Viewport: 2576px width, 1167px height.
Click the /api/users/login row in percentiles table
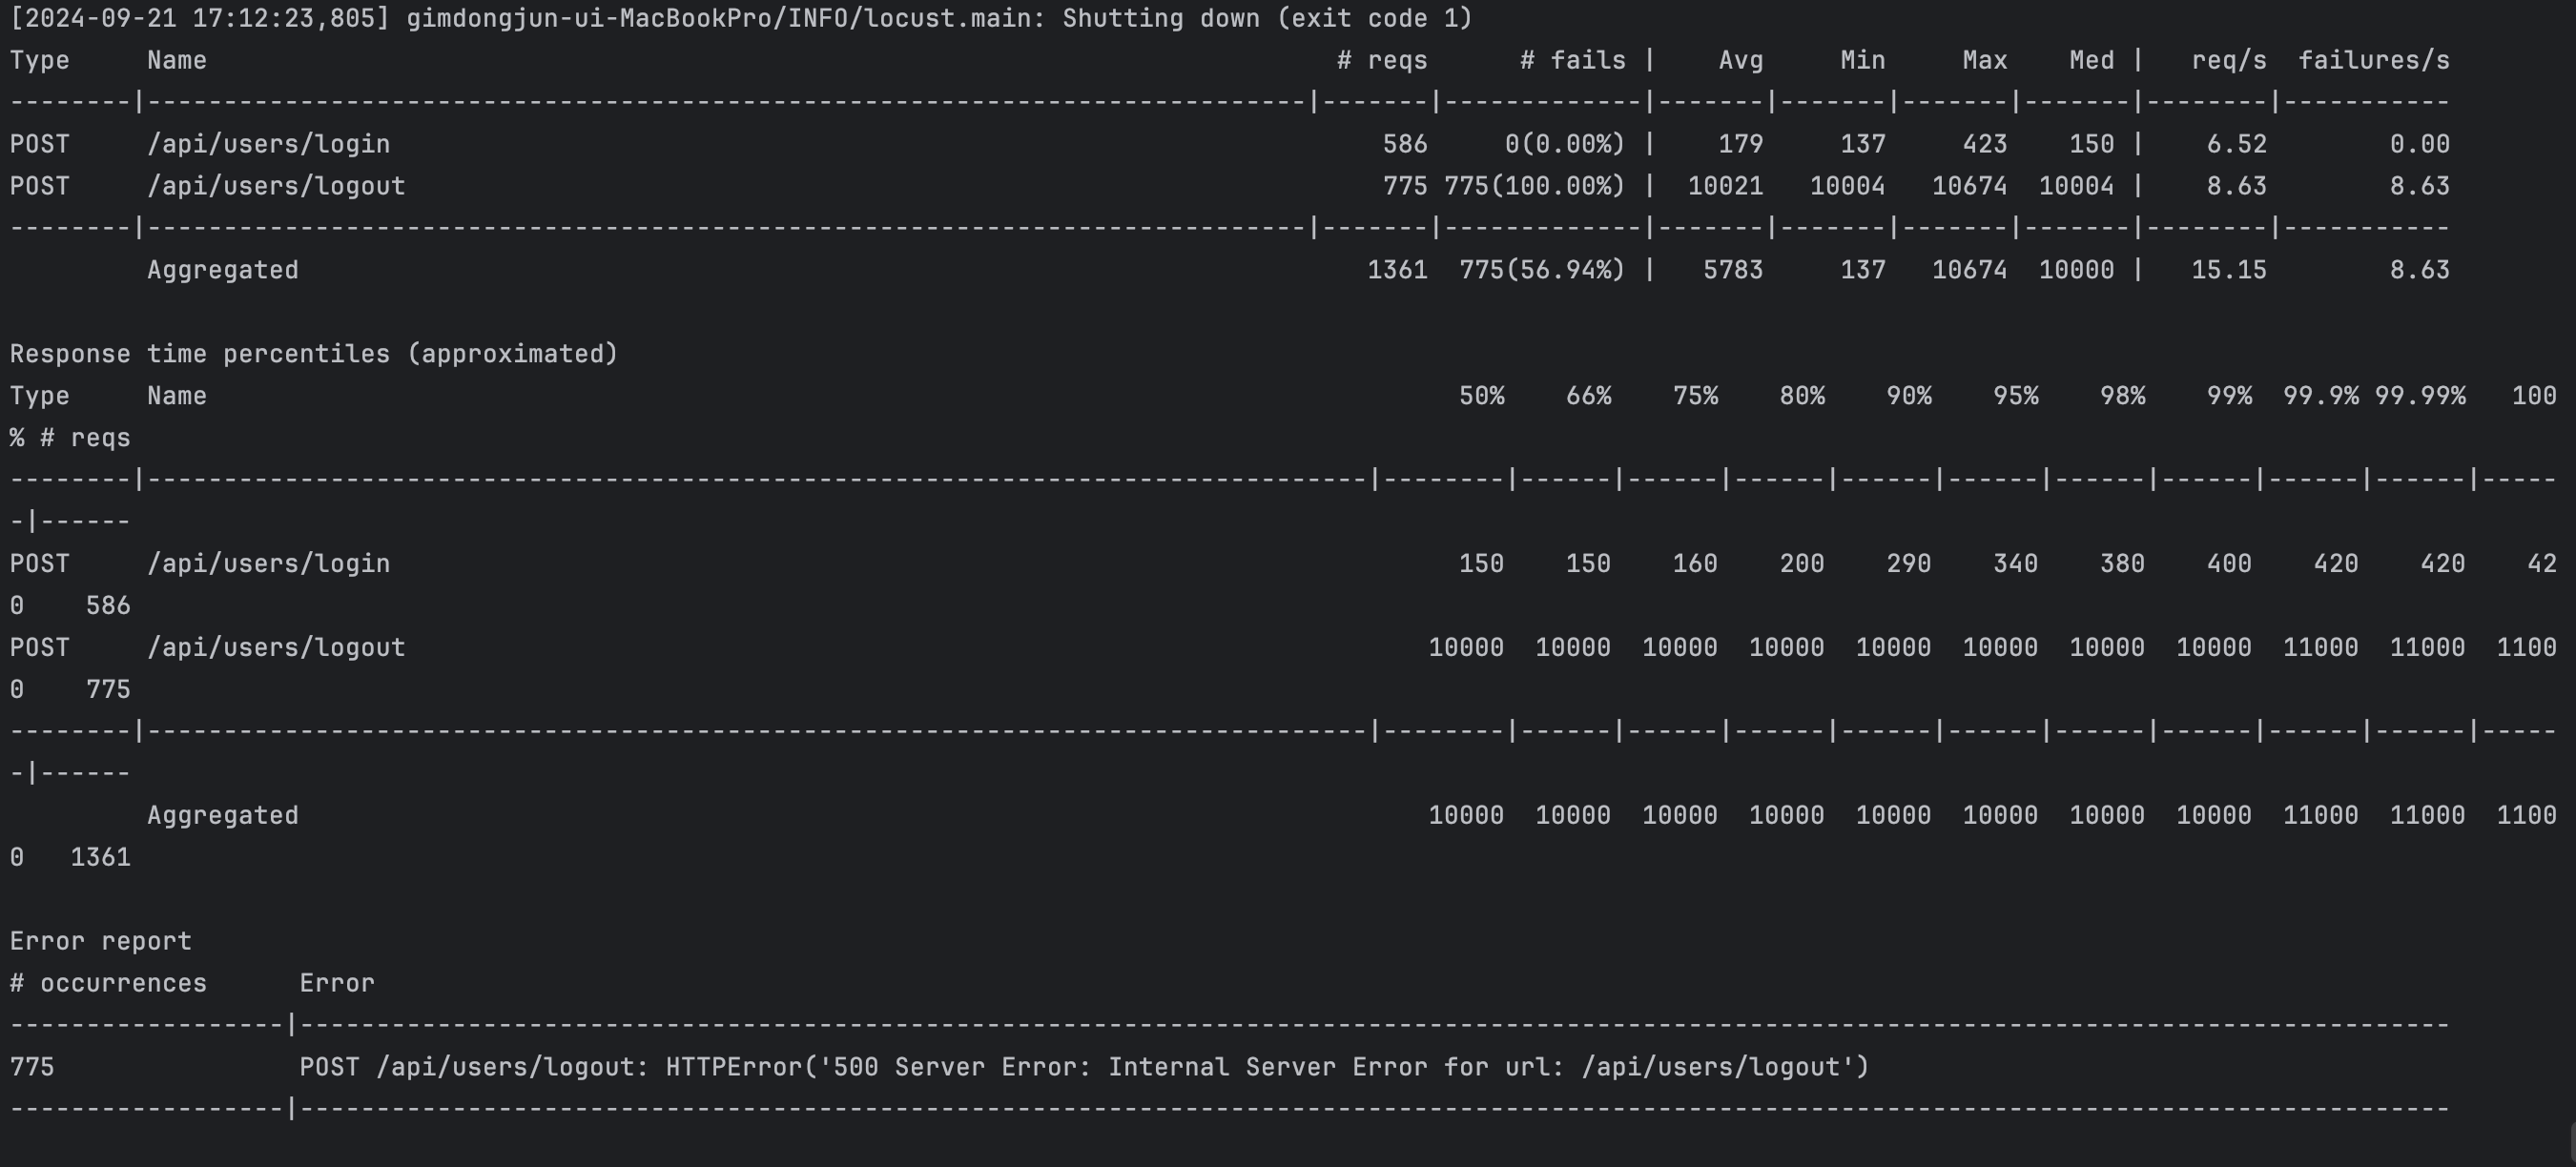[x=268, y=564]
